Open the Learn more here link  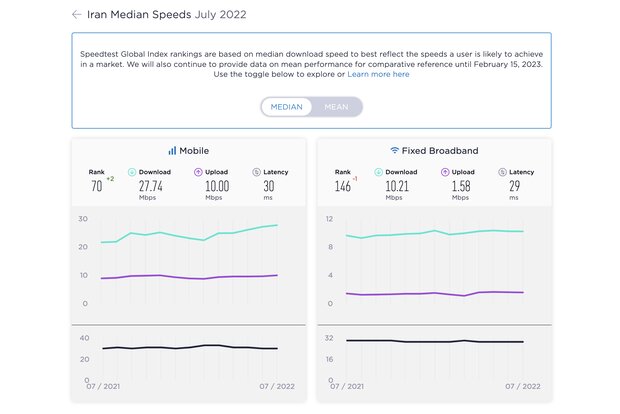click(x=378, y=74)
